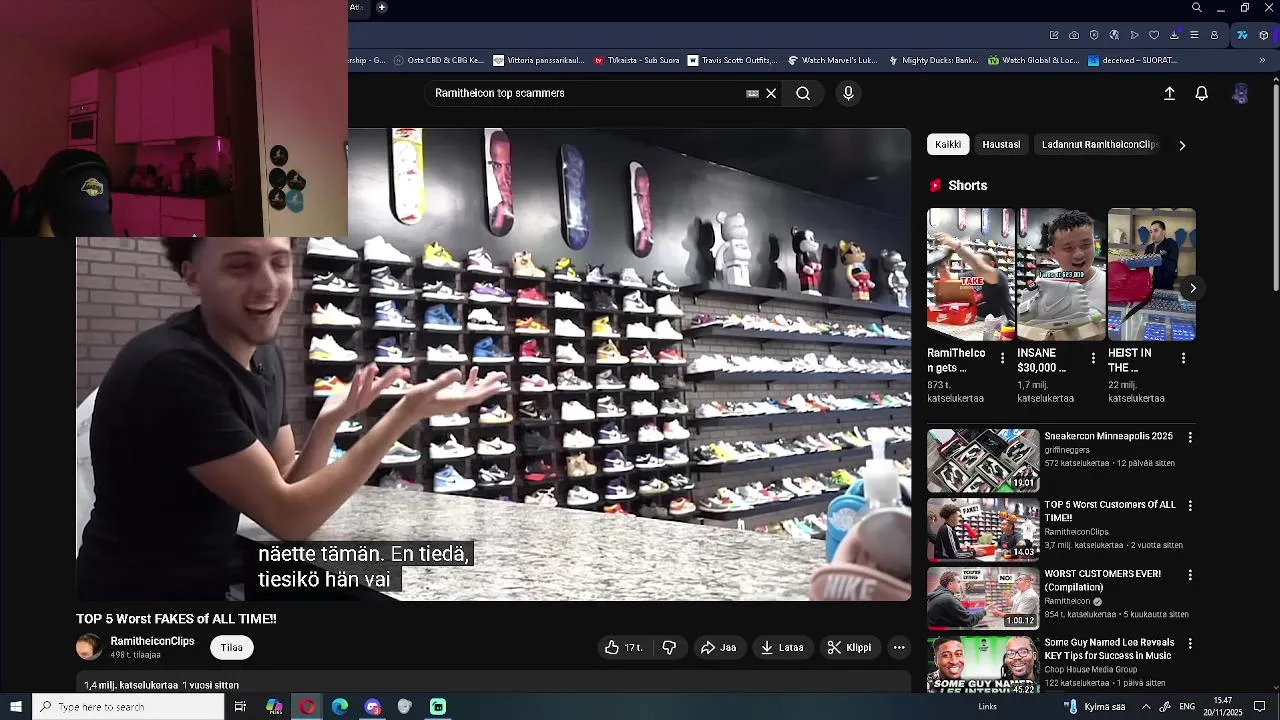Show more filter chips with the right arrow
The height and width of the screenshot is (720, 1280).
(x=1182, y=145)
